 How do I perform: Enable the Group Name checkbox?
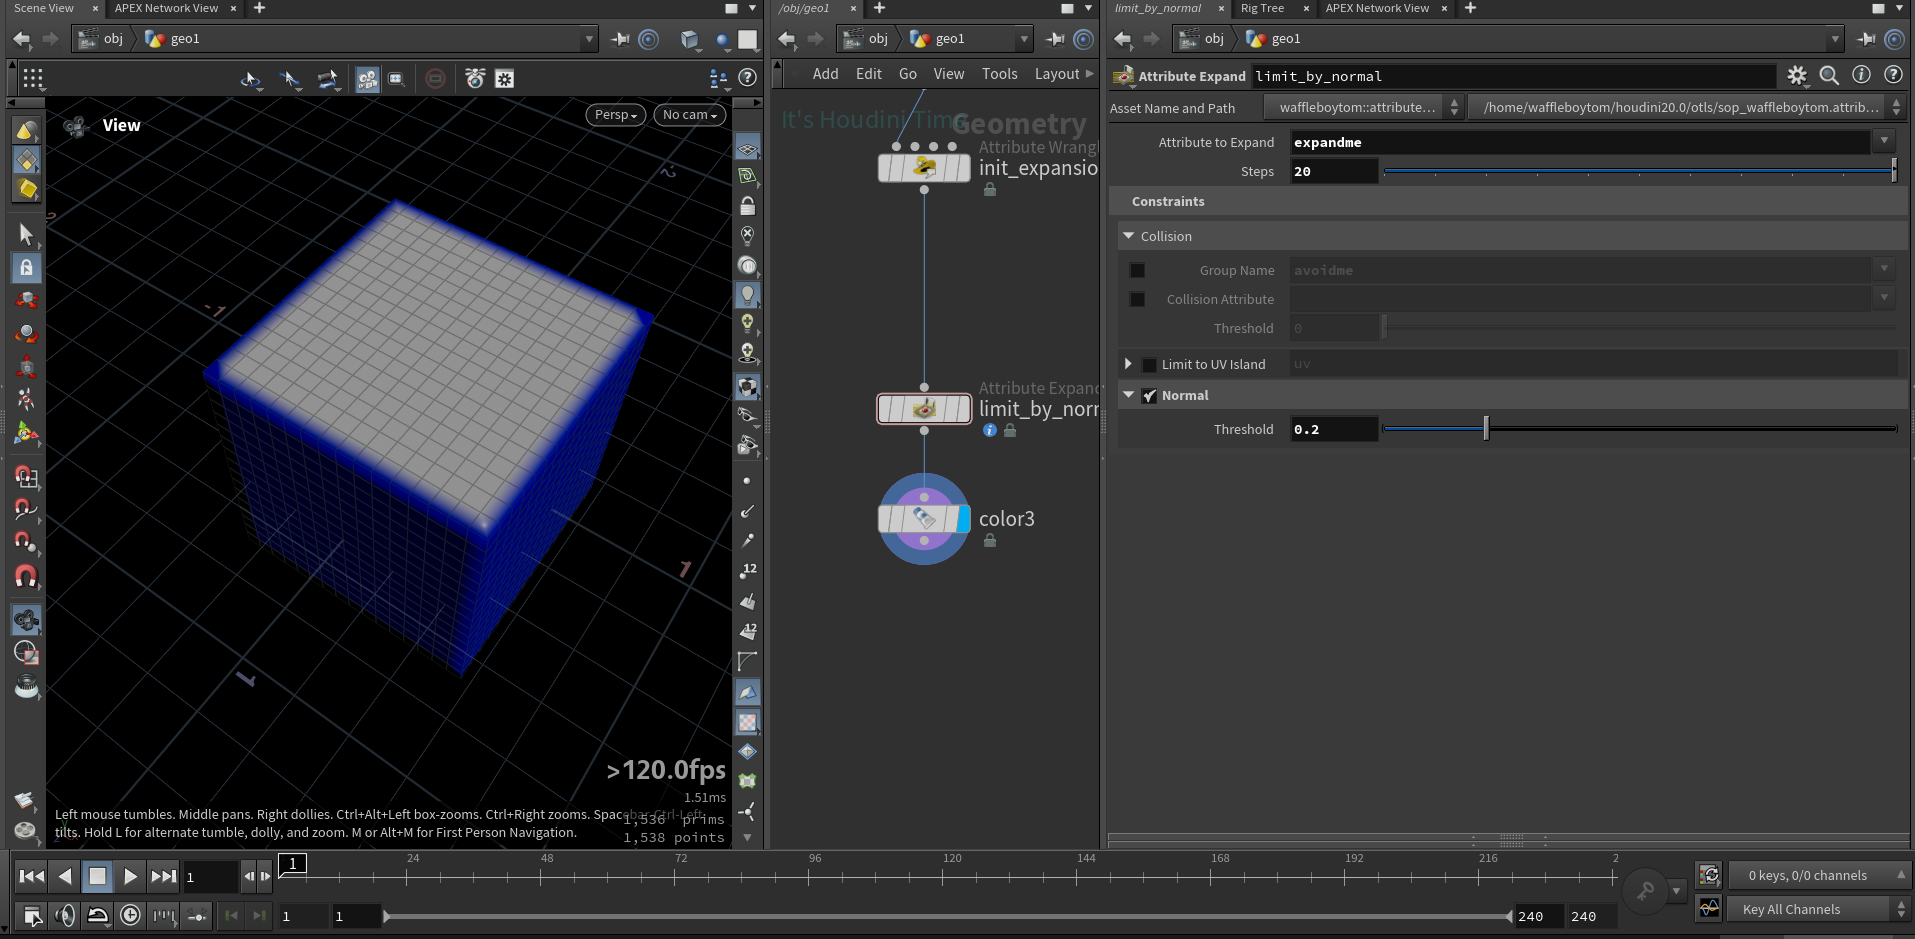[x=1137, y=271]
